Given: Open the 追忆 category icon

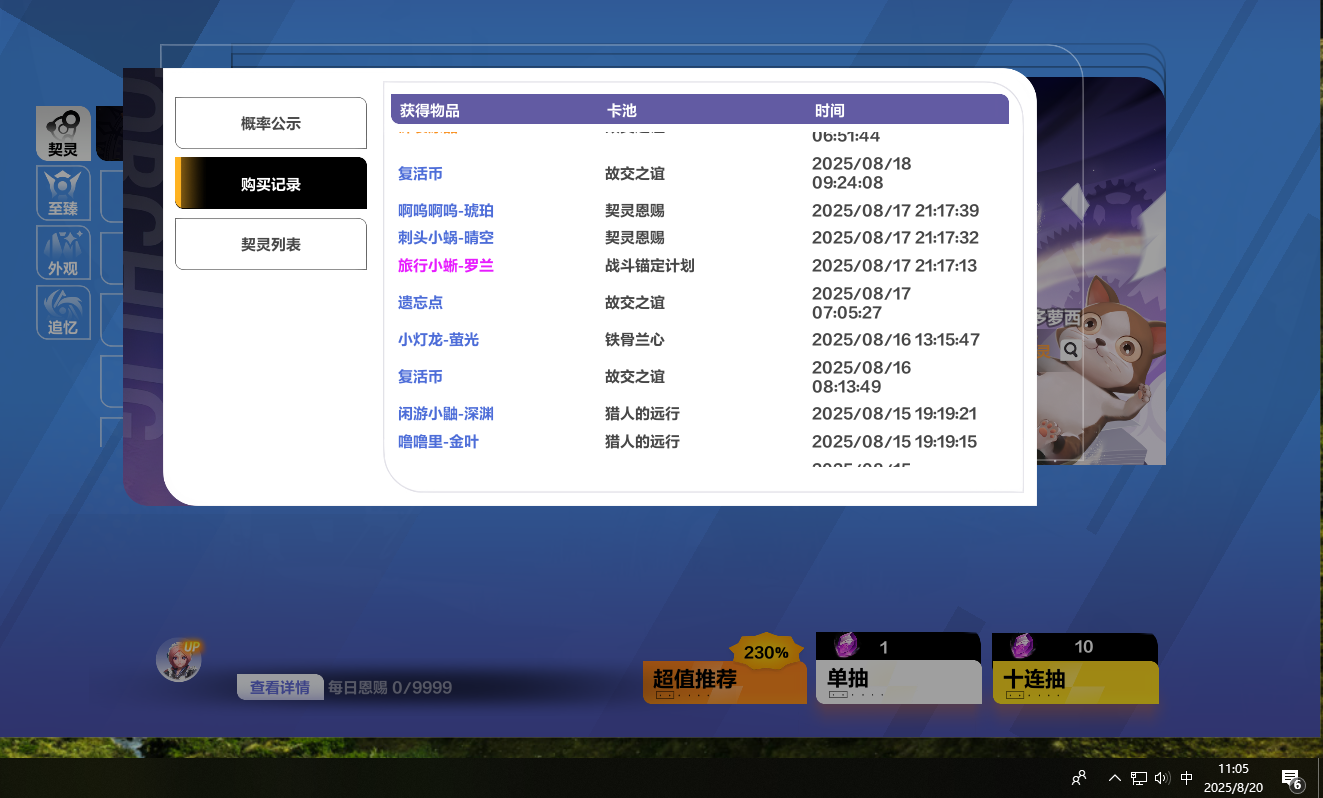Looking at the screenshot, I should point(63,313).
